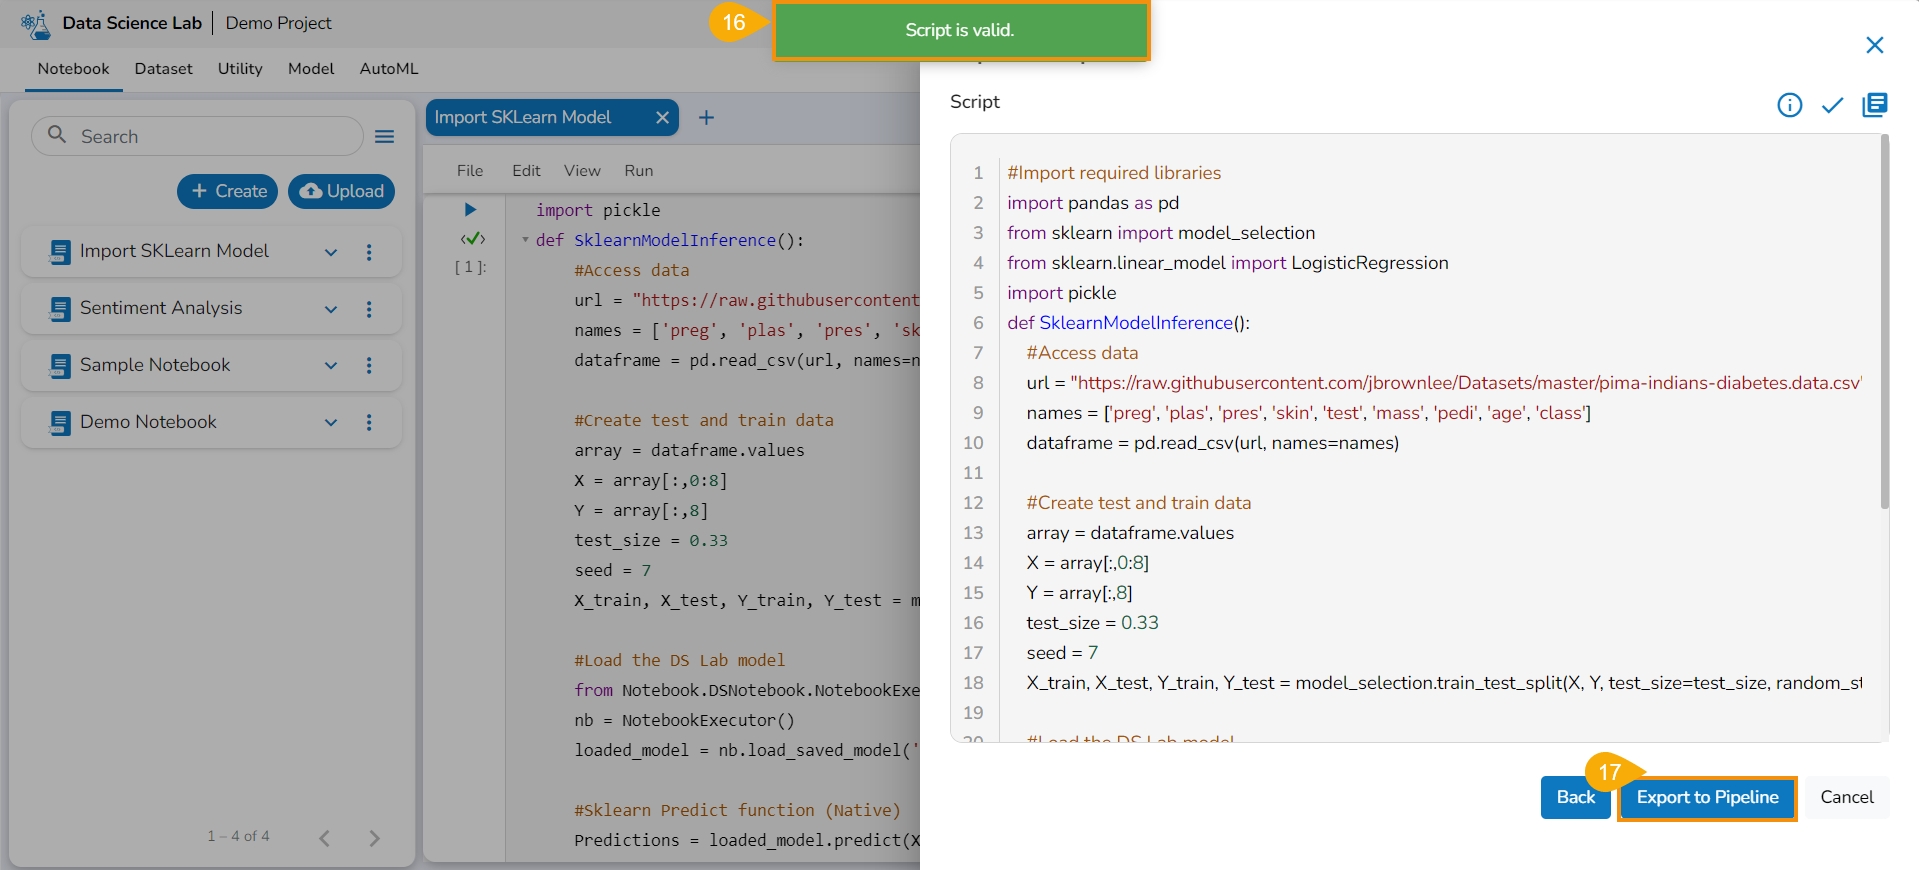The width and height of the screenshot is (1919, 870).
Task: Open the hamburger menu next to Search
Action: click(384, 137)
